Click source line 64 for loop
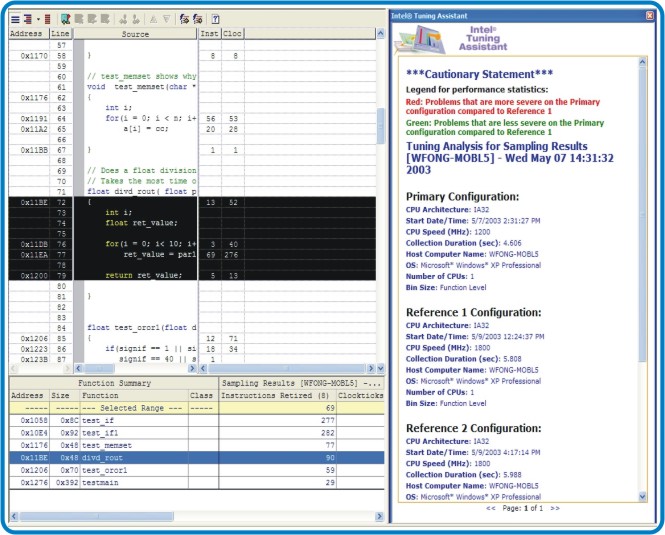This screenshot has width=665, height=535. 151,118
